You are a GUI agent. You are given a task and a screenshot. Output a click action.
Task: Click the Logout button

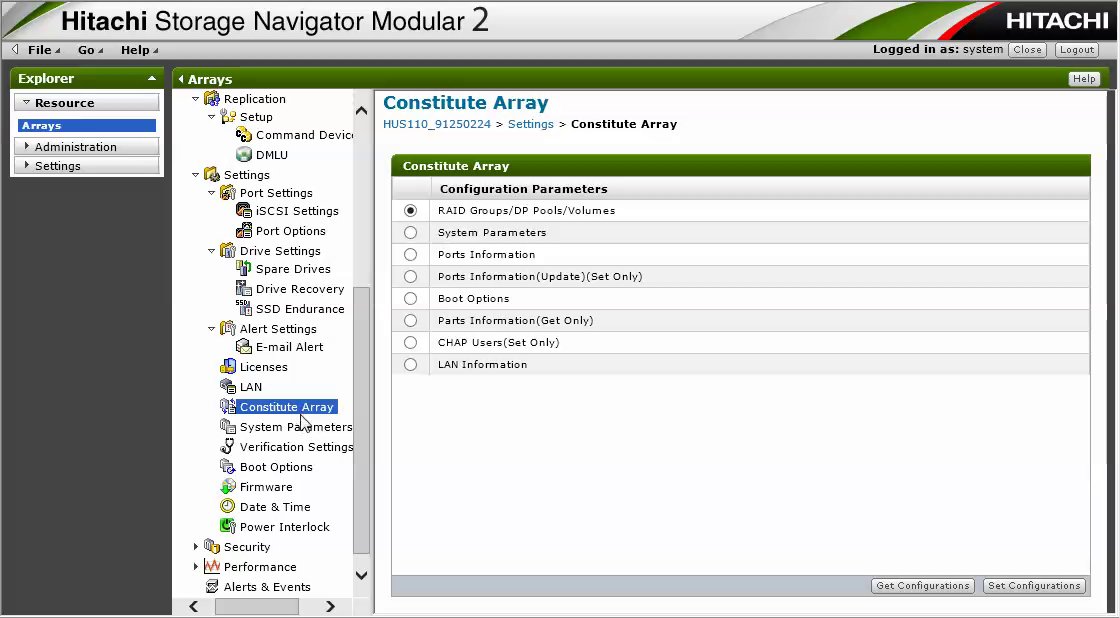pos(1077,50)
